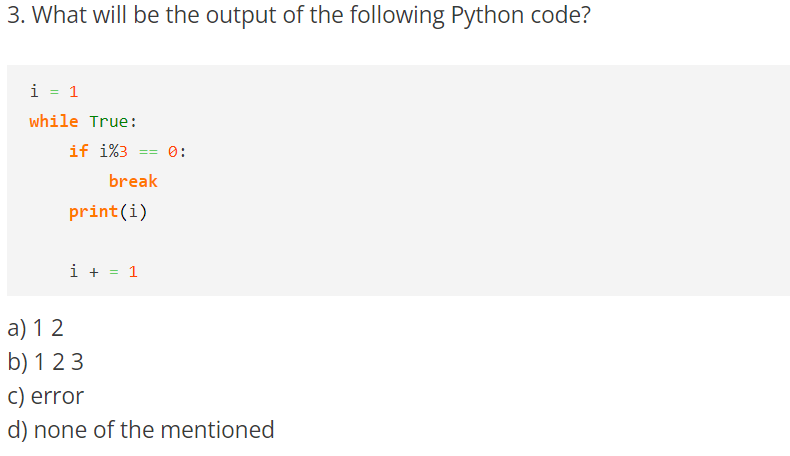Click the 'print(i)' code line
The image size is (790, 456).
pos(108,212)
